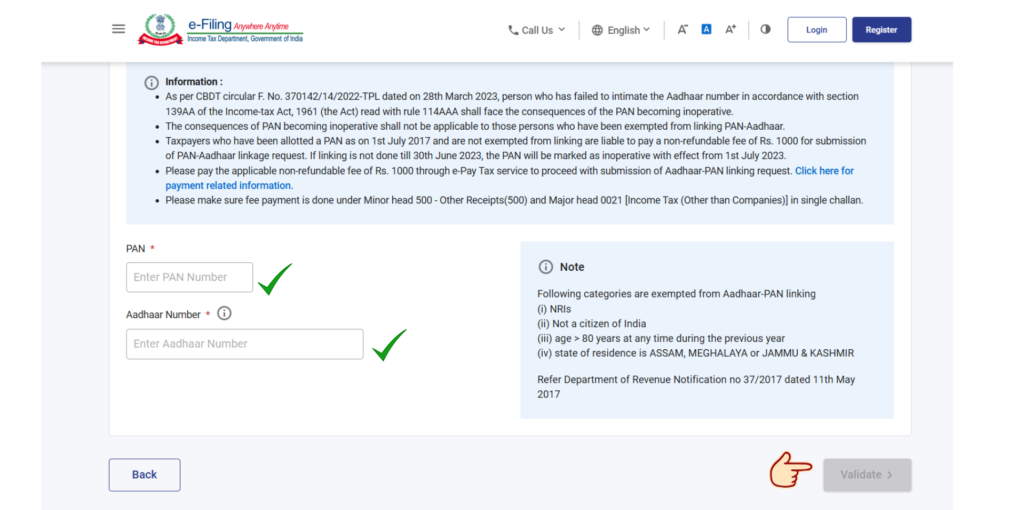Click the Information section info icon
The width and height of the screenshot is (1024, 510).
(151, 83)
